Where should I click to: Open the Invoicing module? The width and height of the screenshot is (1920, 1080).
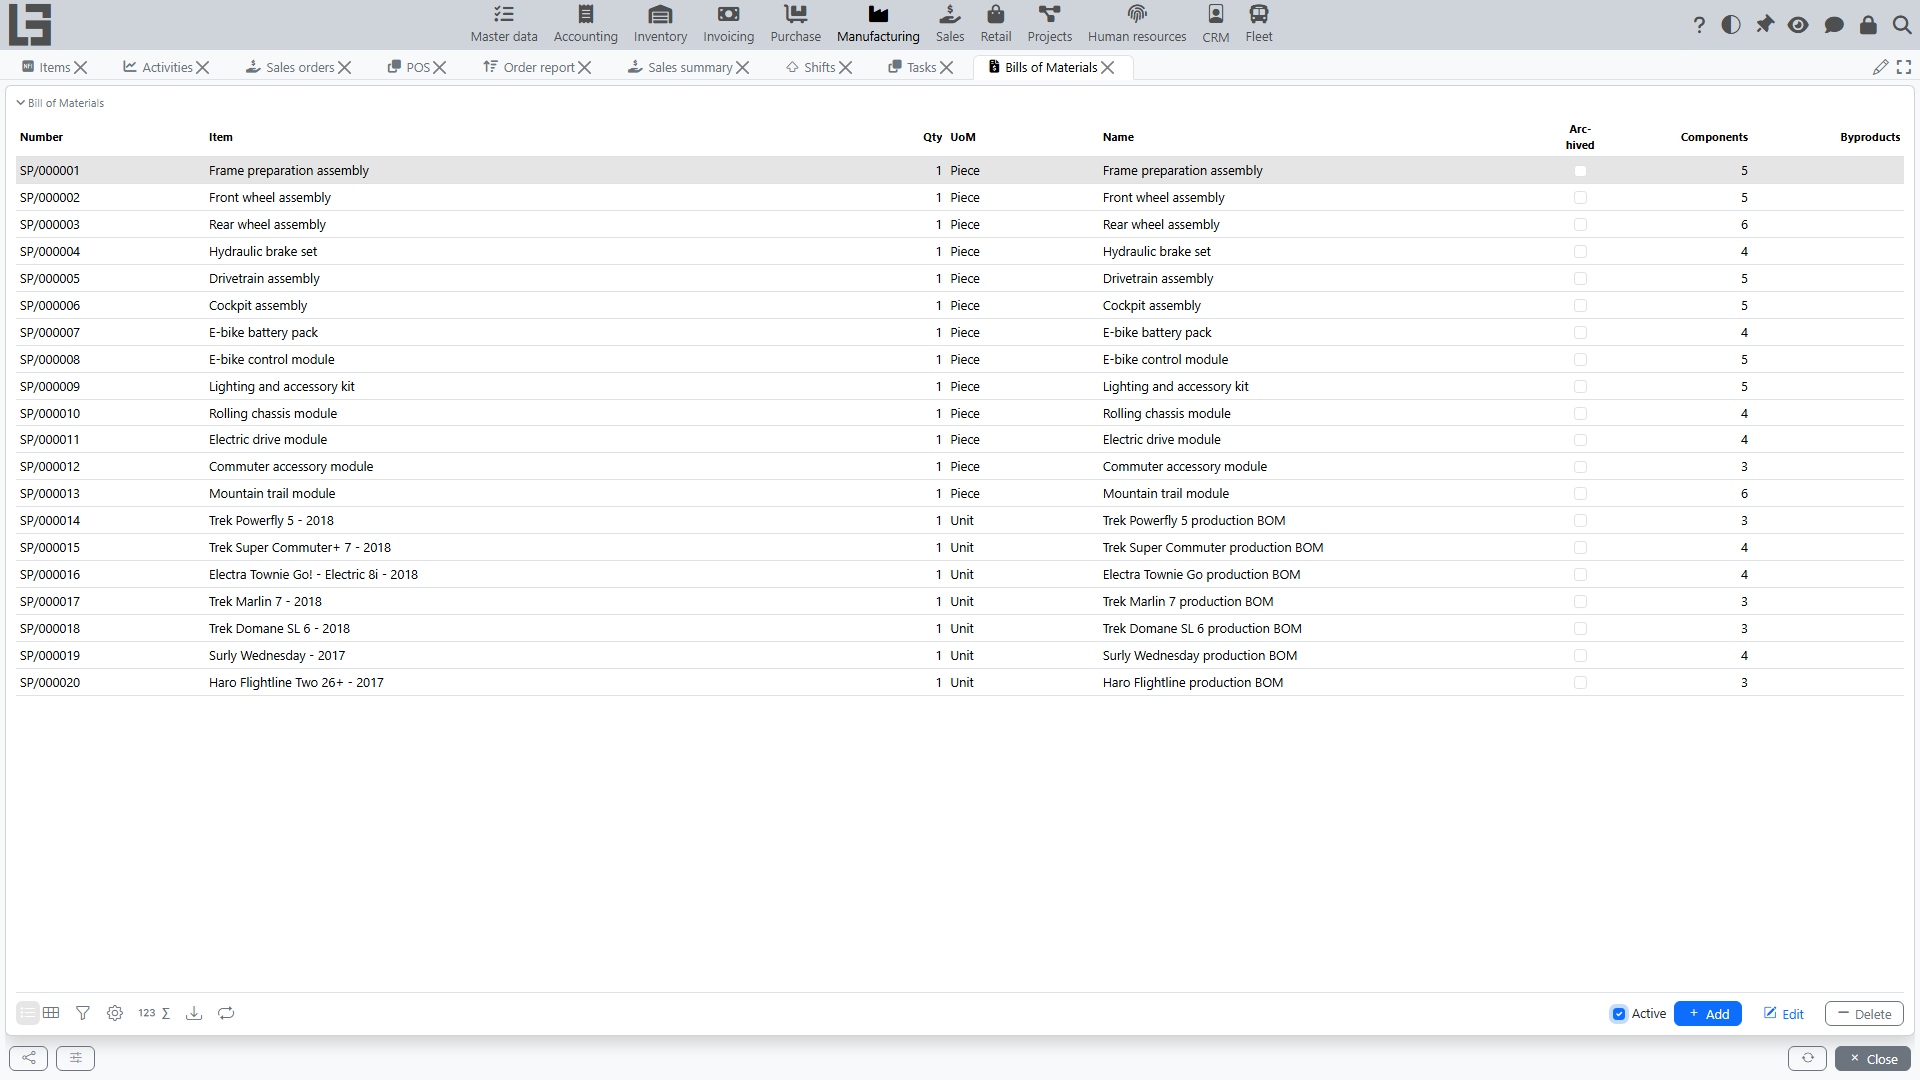point(728,24)
